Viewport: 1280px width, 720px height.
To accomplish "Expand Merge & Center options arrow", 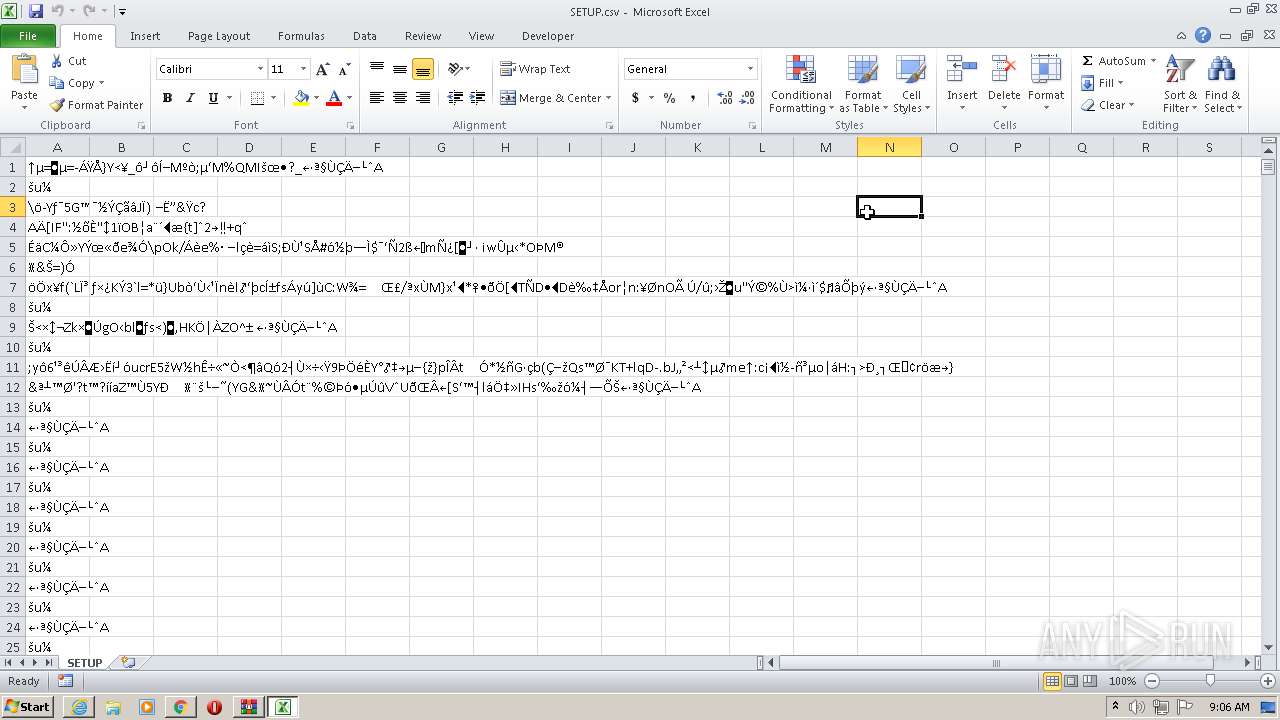I will pyautogui.click(x=610, y=98).
